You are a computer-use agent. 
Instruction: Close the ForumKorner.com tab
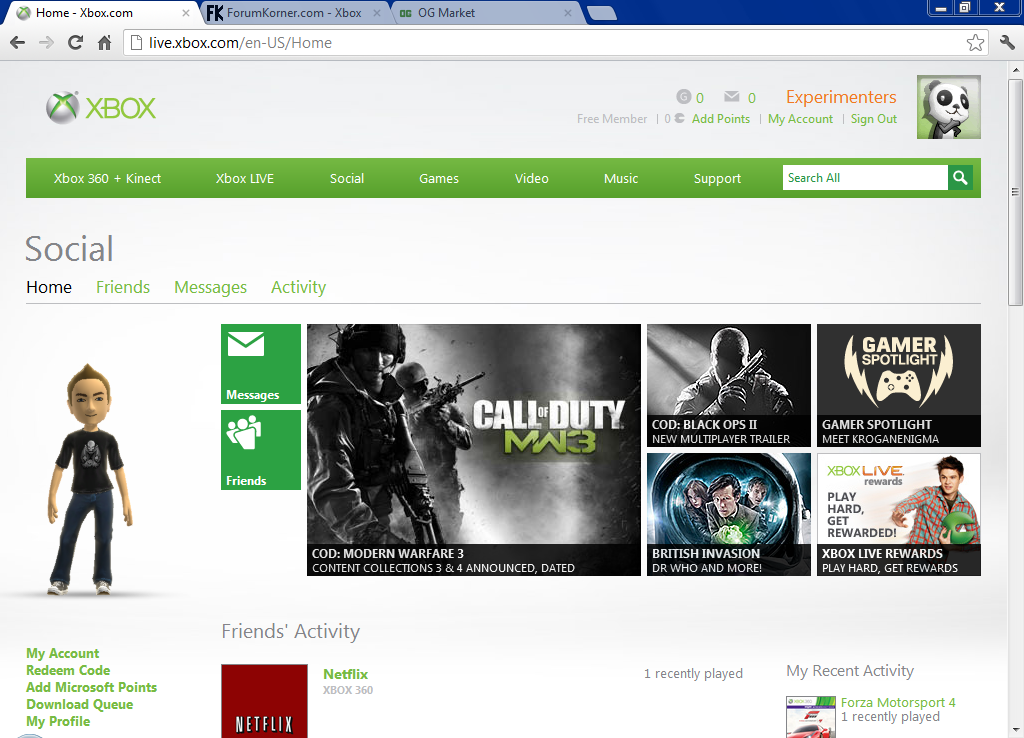tap(377, 13)
